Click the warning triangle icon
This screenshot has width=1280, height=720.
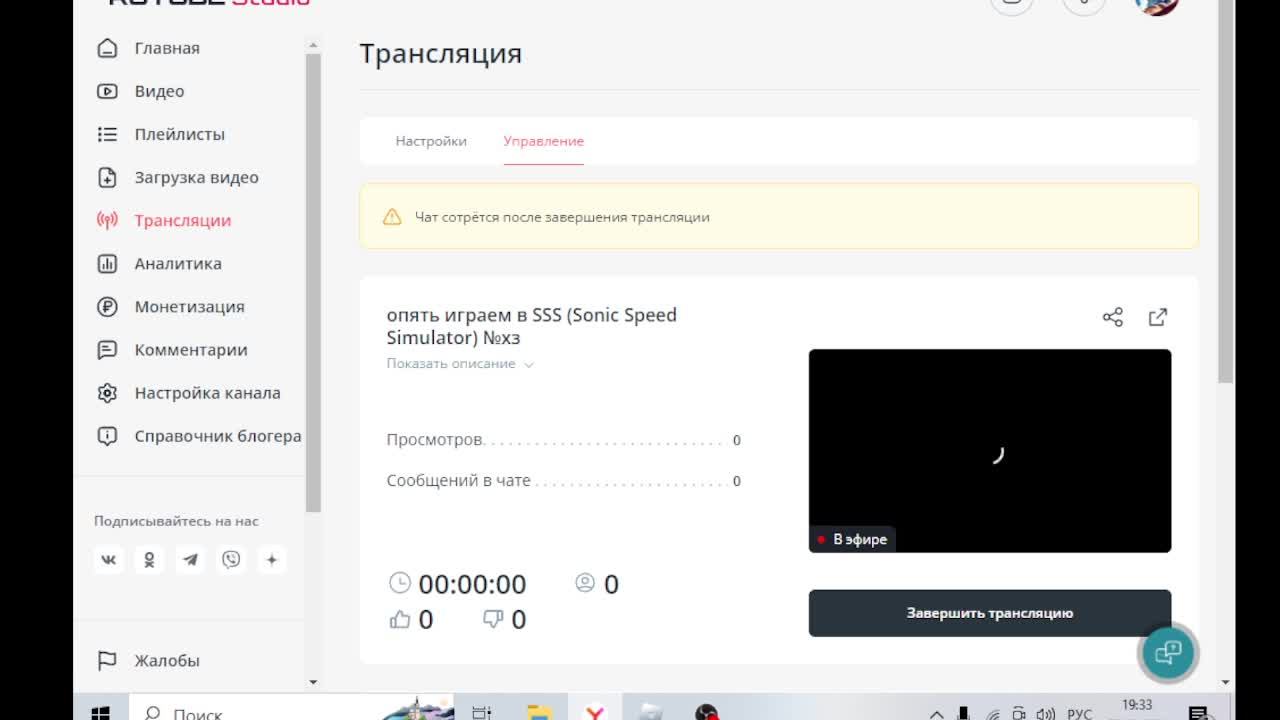(392, 217)
